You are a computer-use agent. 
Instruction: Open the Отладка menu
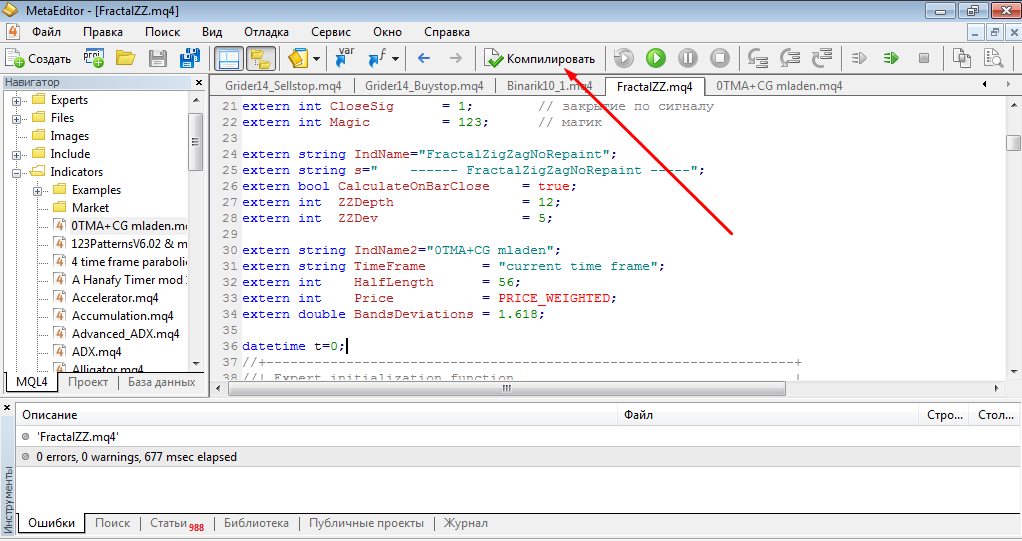[266, 31]
